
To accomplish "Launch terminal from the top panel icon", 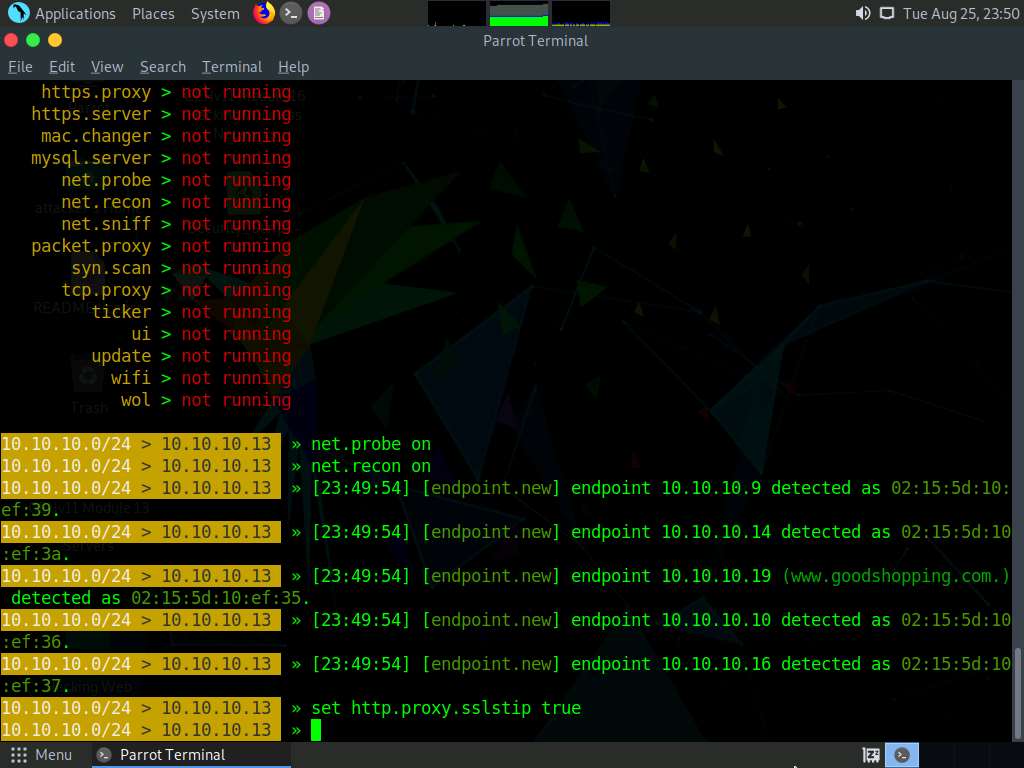I will (x=291, y=13).
